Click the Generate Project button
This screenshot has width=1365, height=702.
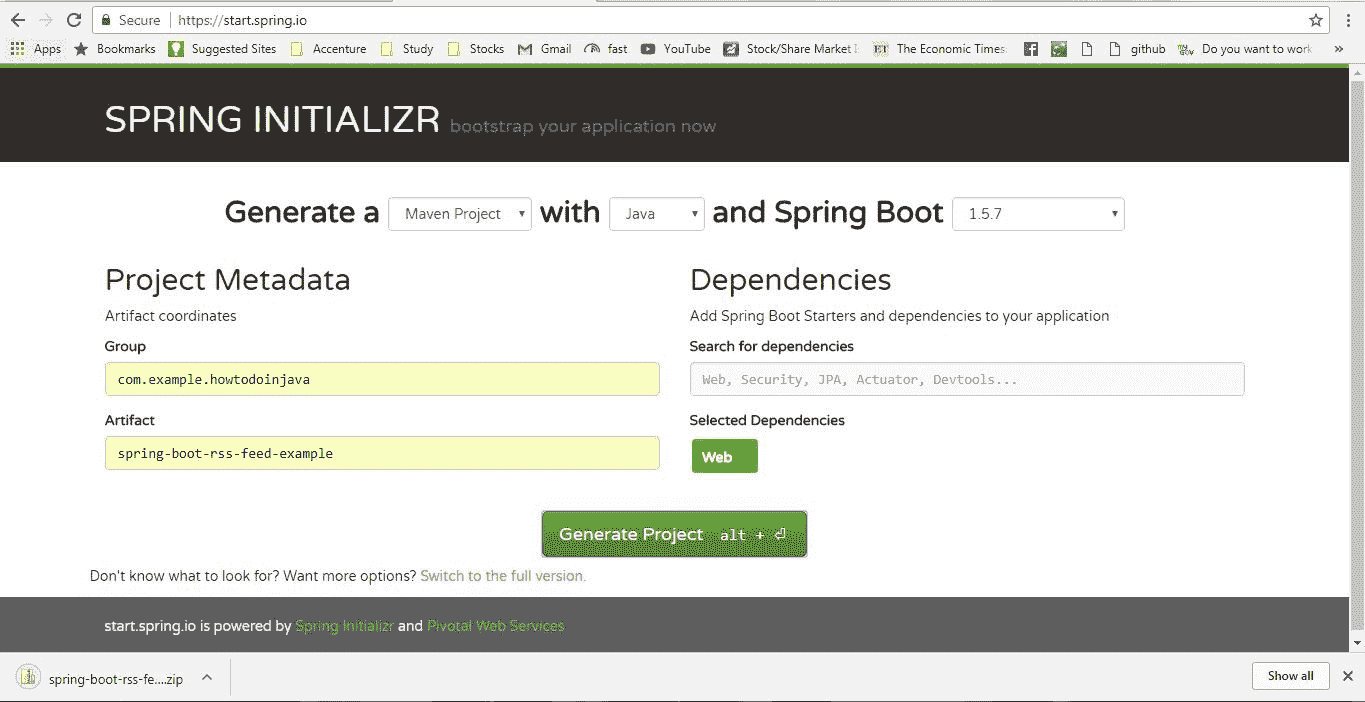coord(674,534)
